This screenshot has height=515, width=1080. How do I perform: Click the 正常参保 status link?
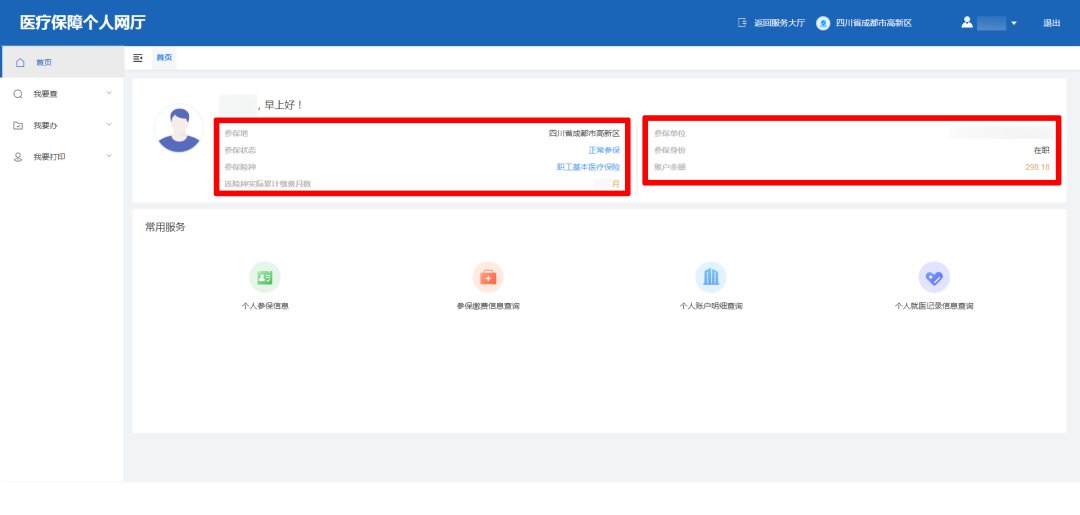coord(604,150)
